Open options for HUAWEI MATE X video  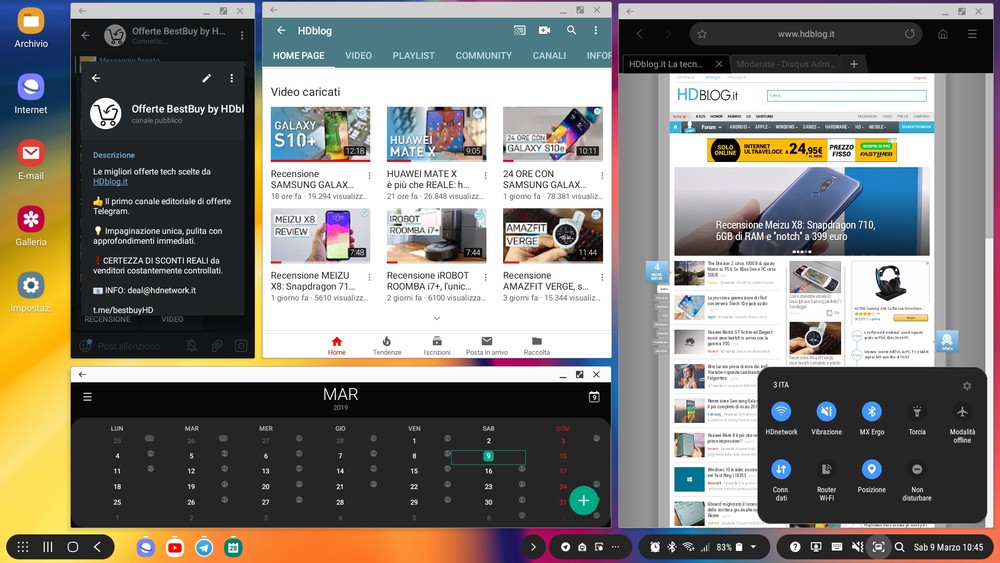(485, 175)
